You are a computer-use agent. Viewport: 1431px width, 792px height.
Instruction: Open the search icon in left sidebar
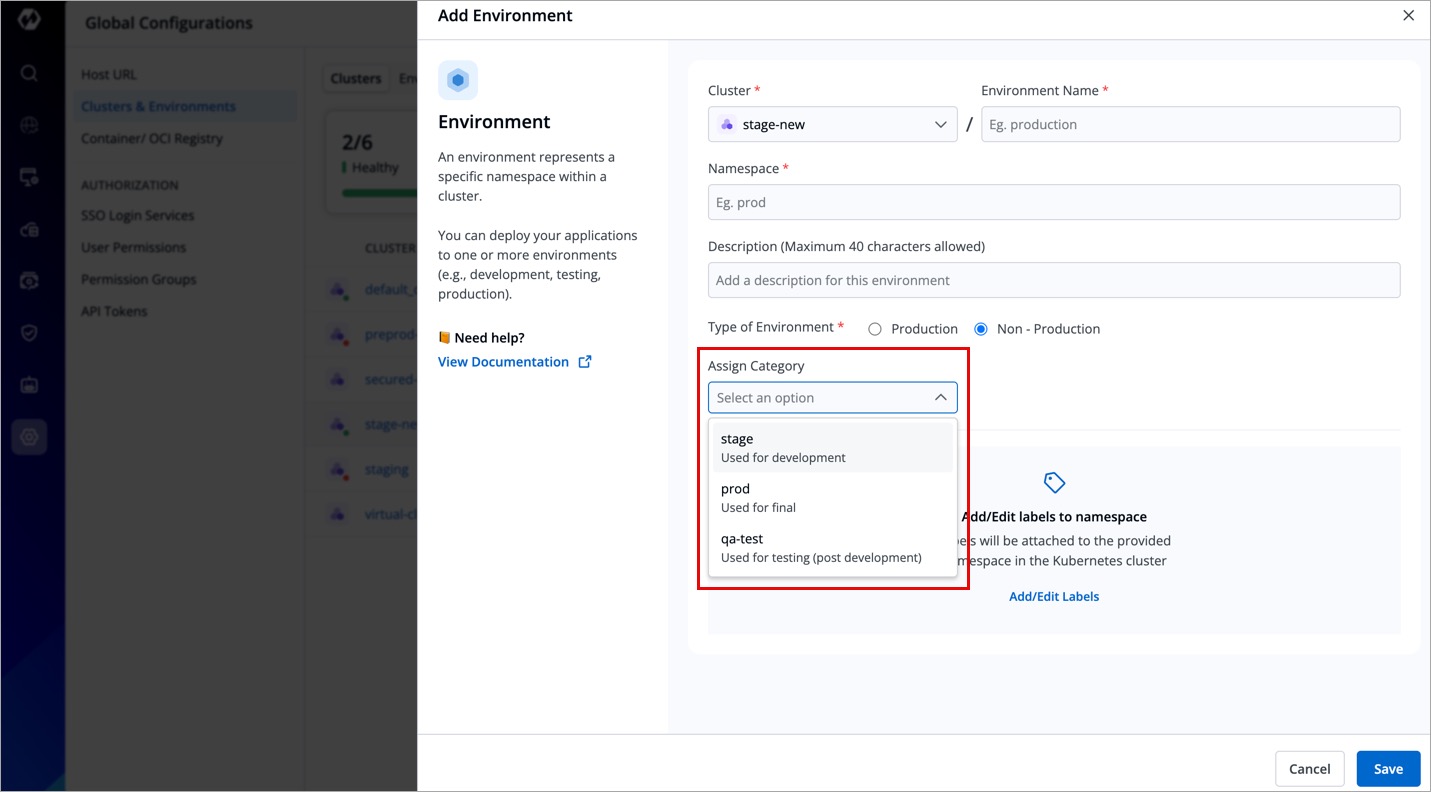(x=29, y=73)
